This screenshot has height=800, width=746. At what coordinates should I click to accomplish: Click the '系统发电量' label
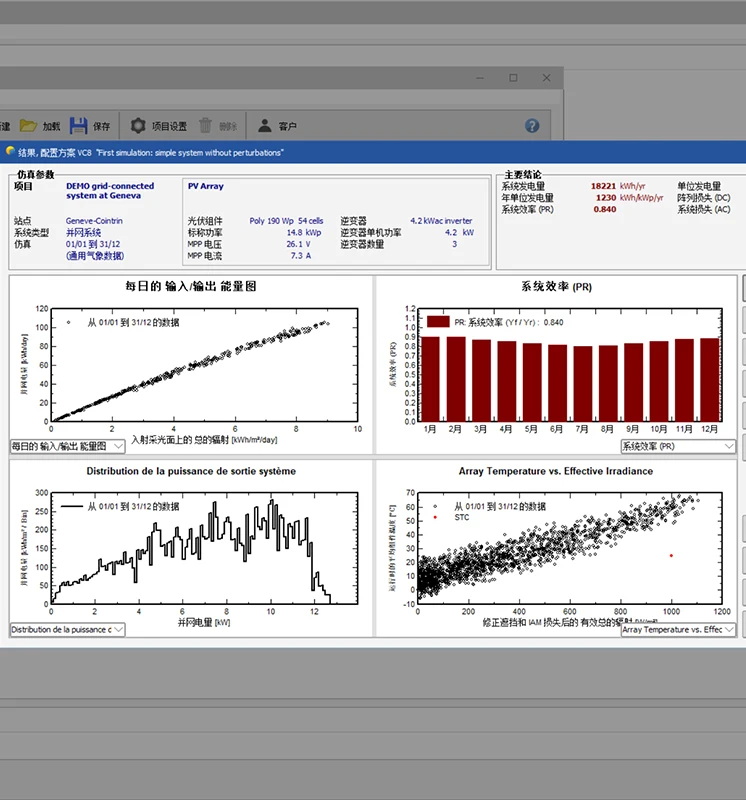click(x=523, y=186)
